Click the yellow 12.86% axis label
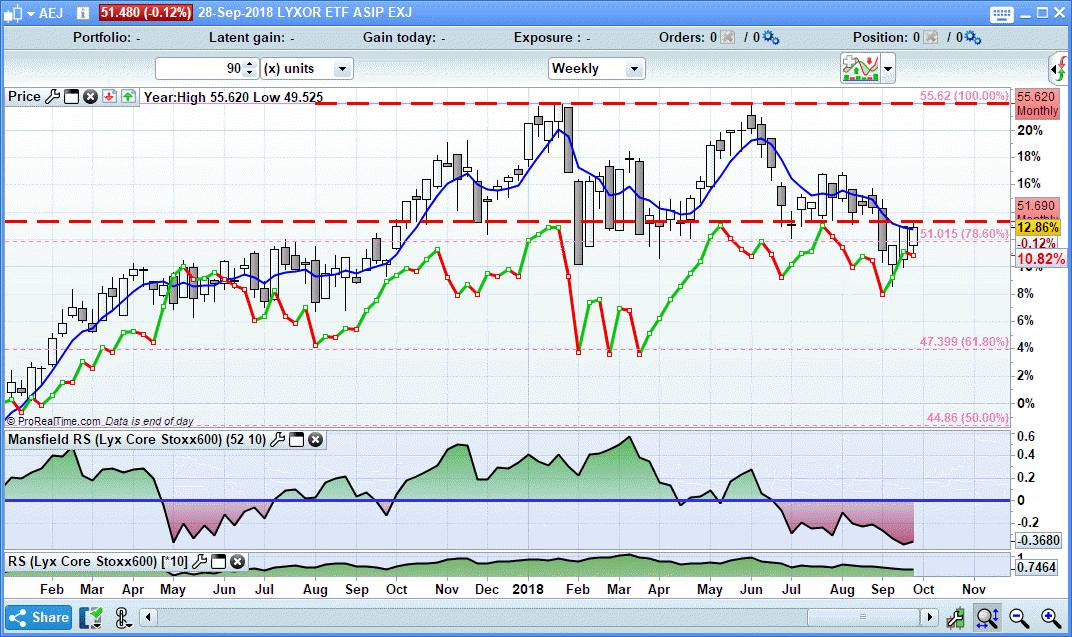 click(1038, 228)
